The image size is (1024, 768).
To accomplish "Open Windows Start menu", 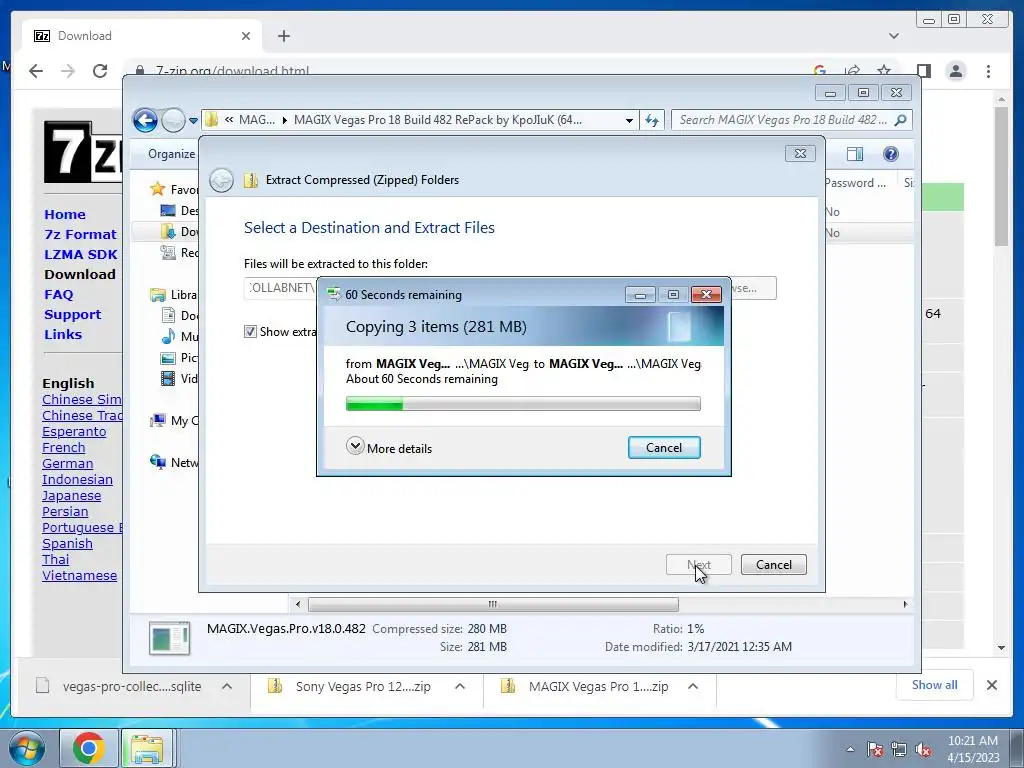I will tap(26, 748).
